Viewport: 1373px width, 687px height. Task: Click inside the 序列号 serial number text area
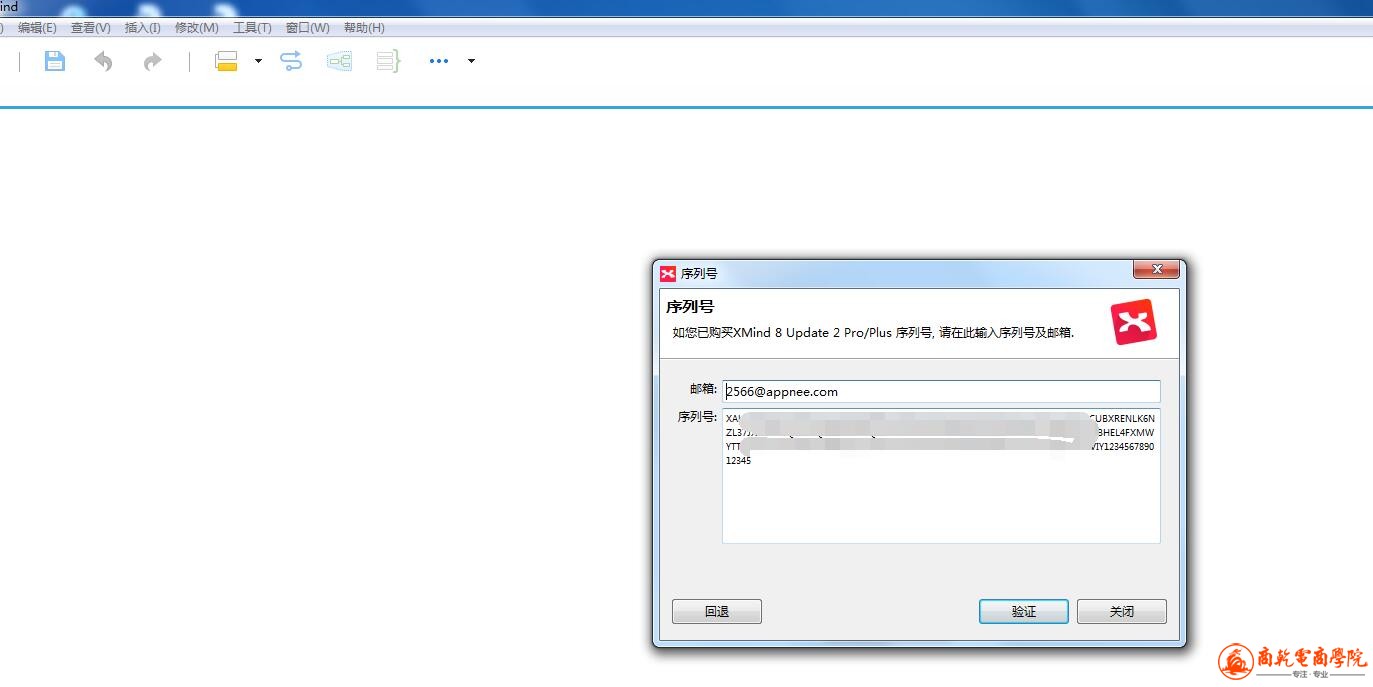[940, 500]
